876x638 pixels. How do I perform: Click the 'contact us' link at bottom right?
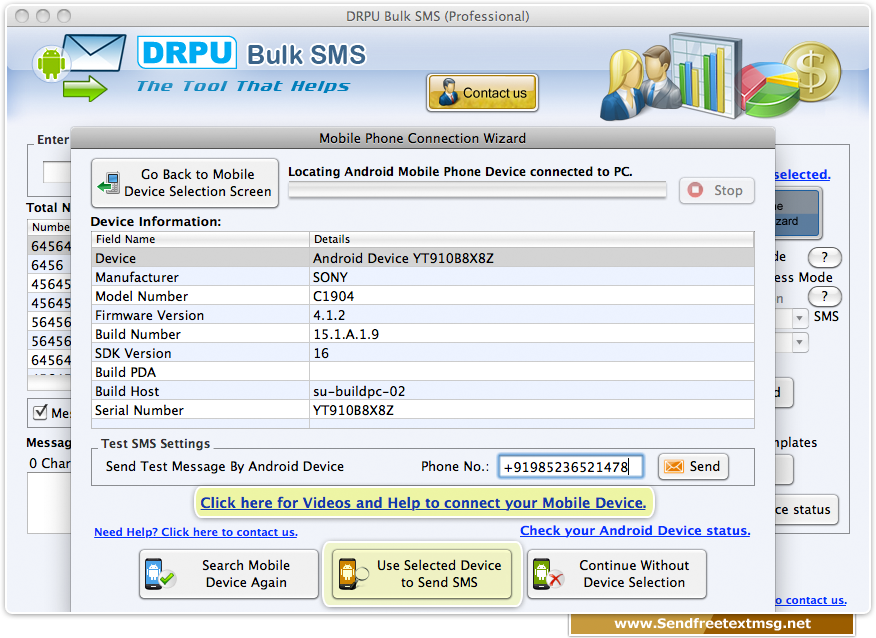point(811,600)
